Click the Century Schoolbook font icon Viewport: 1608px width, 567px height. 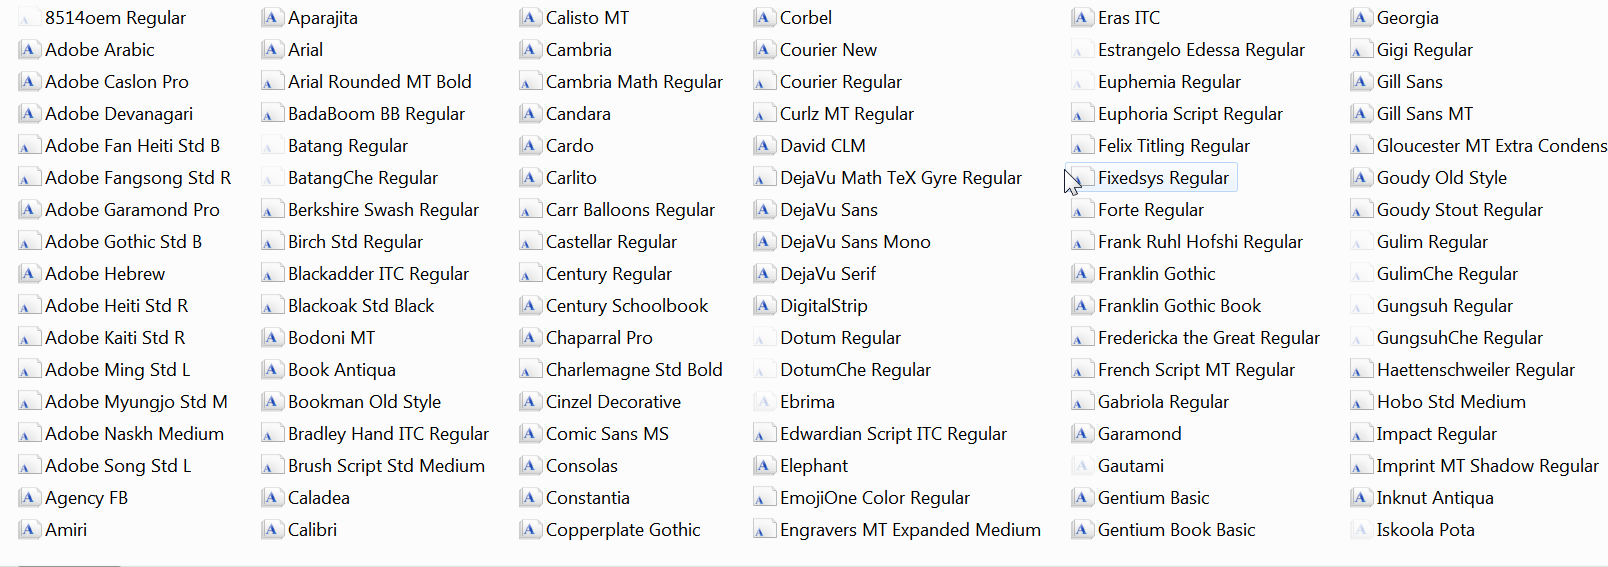click(530, 306)
